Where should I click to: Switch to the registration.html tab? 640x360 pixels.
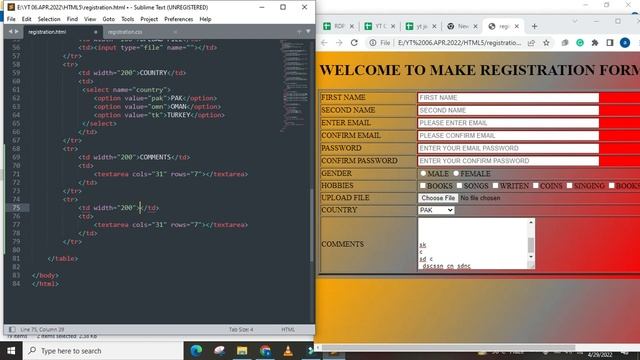tap(61, 32)
